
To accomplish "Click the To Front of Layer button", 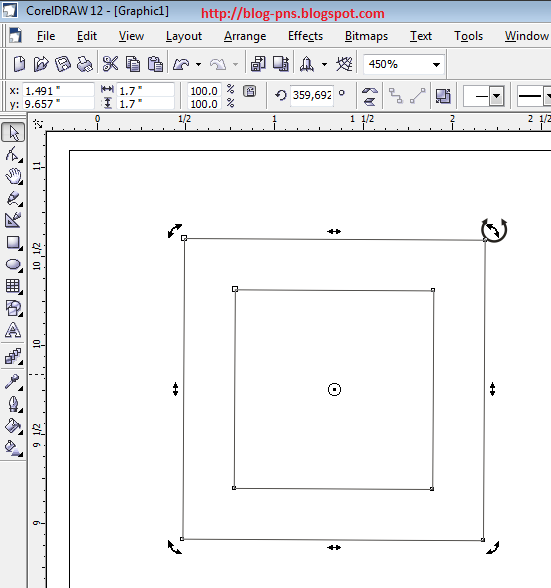I will (443, 96).
